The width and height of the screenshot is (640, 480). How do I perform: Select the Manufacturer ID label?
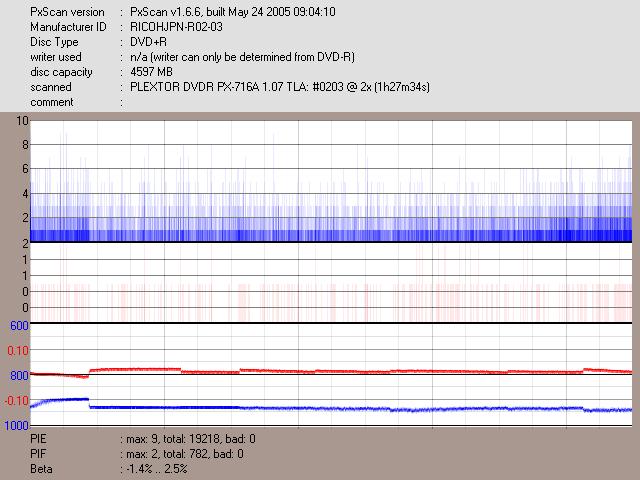[68, 27]
